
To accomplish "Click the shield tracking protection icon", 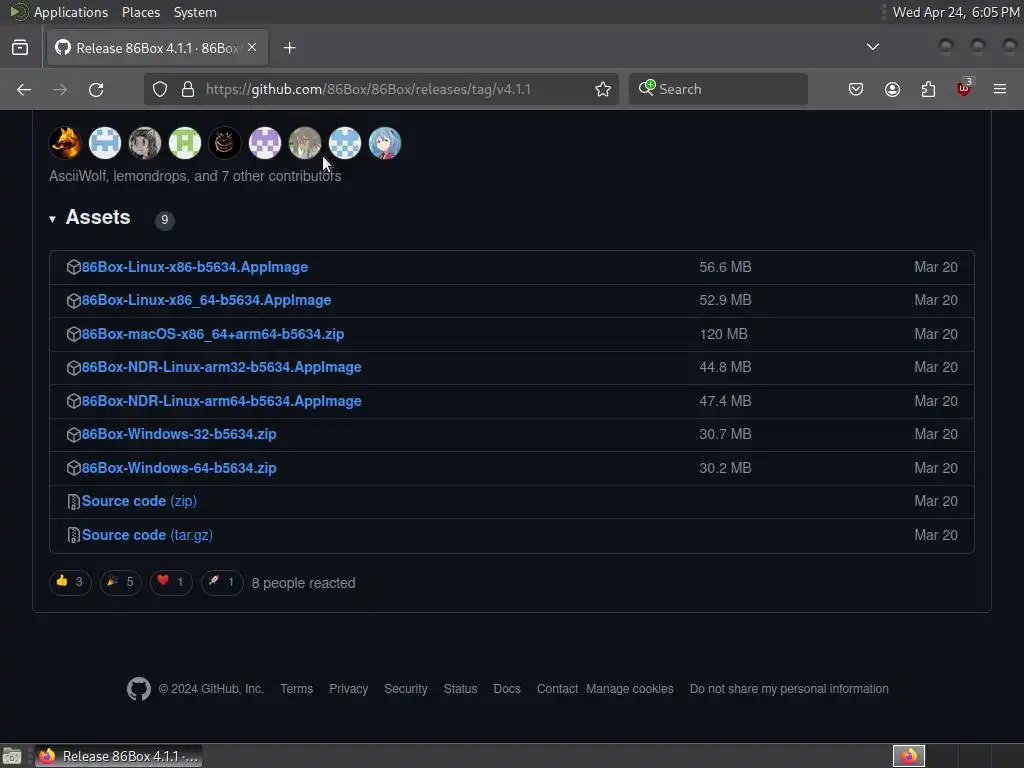I will (160, 89).
